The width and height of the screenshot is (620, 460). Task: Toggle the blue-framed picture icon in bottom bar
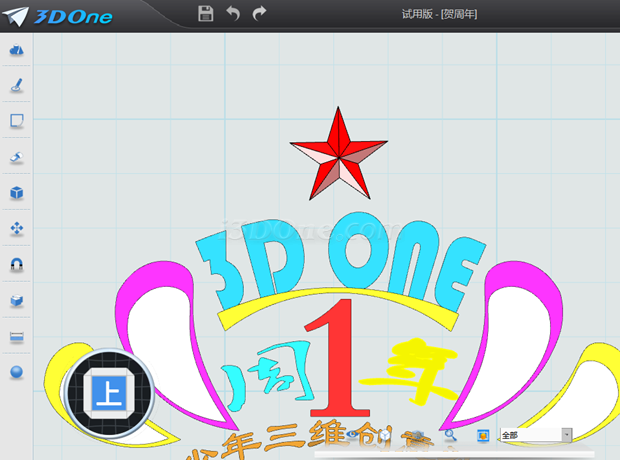[482, 436]
